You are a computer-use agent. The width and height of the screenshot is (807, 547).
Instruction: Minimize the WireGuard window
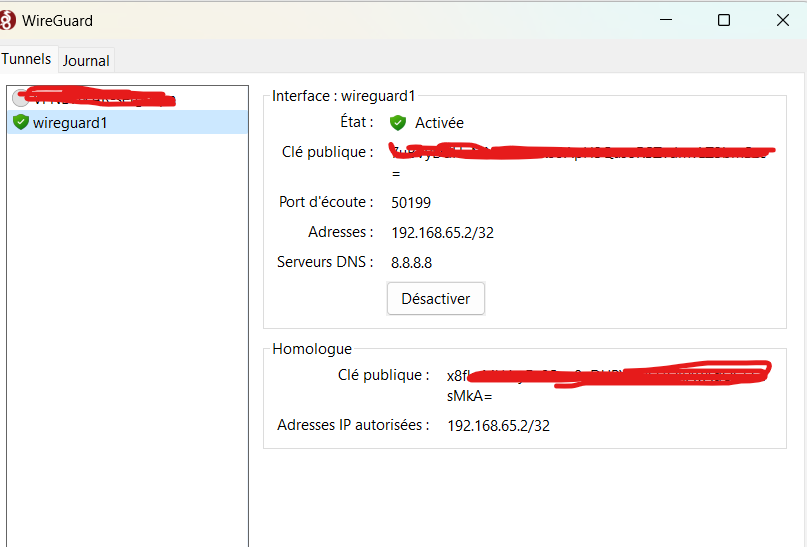click(x=666, y=20)
